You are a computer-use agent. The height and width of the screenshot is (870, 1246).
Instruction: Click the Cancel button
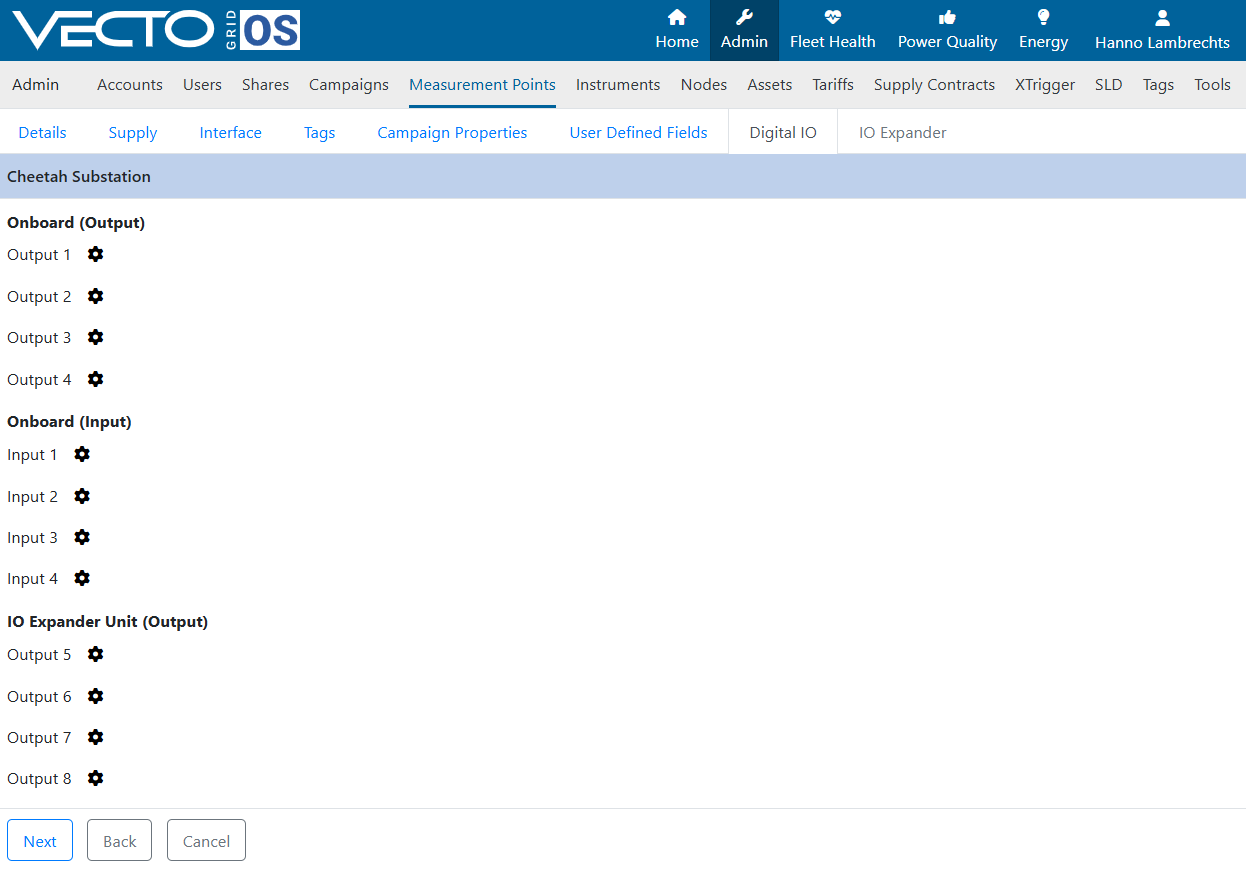tap(206, 840)
